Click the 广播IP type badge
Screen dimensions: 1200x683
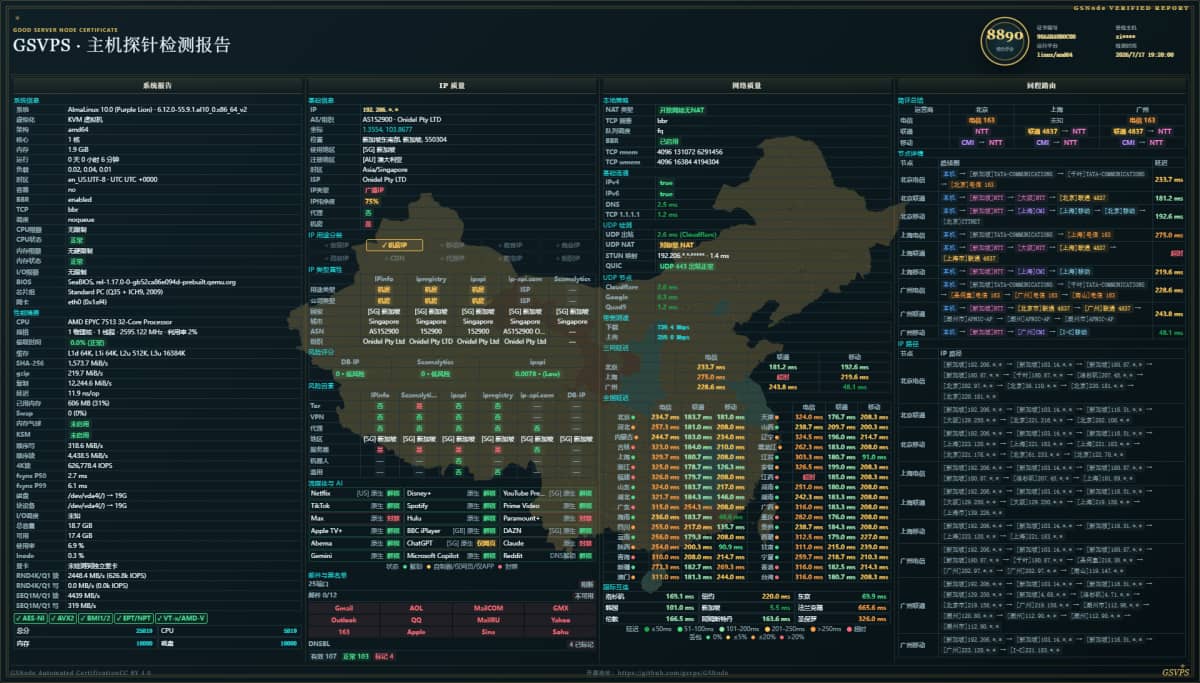pyautogui.click(x=374, y=189)
